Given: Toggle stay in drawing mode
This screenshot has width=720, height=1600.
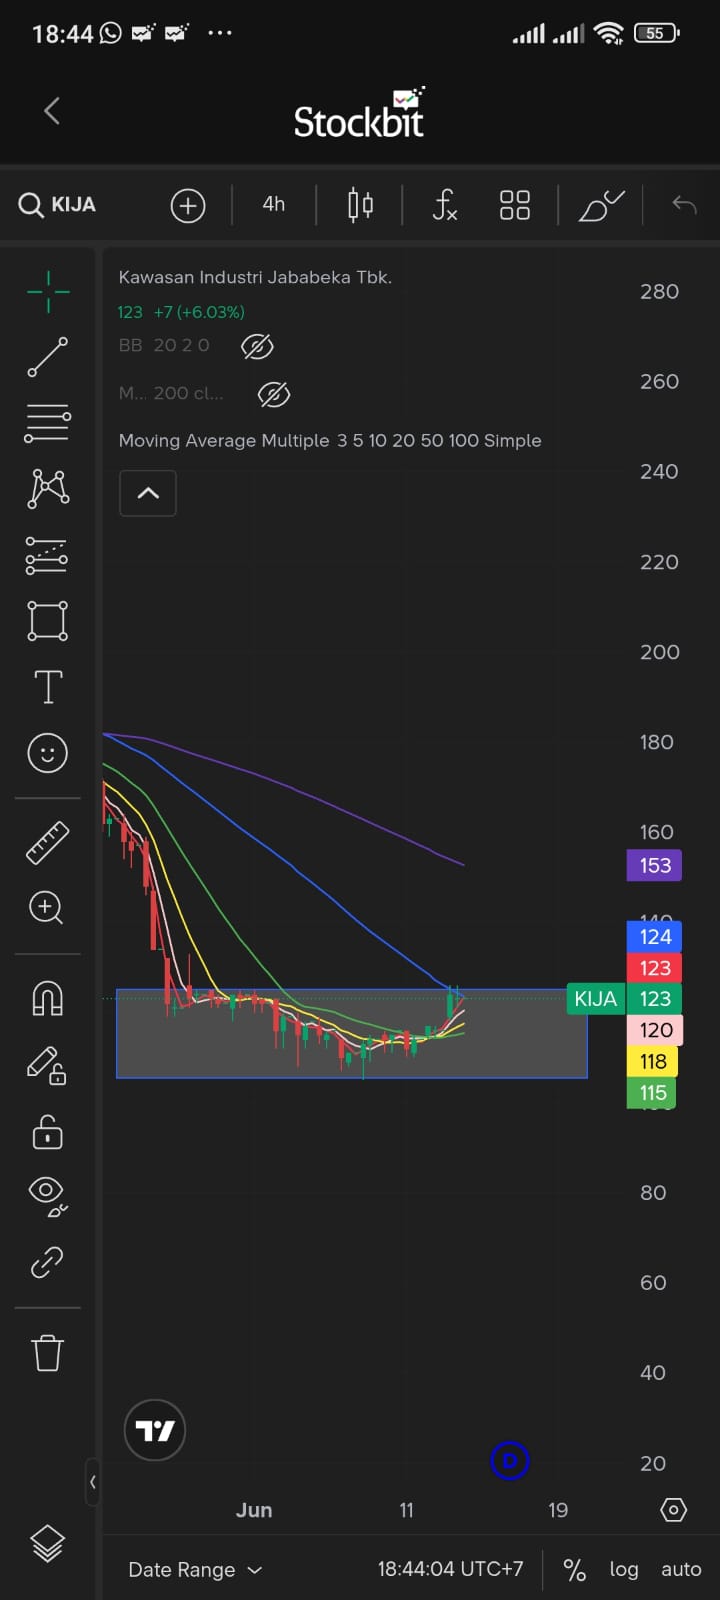Looking at the screenshot, I should coord(47,1066).
